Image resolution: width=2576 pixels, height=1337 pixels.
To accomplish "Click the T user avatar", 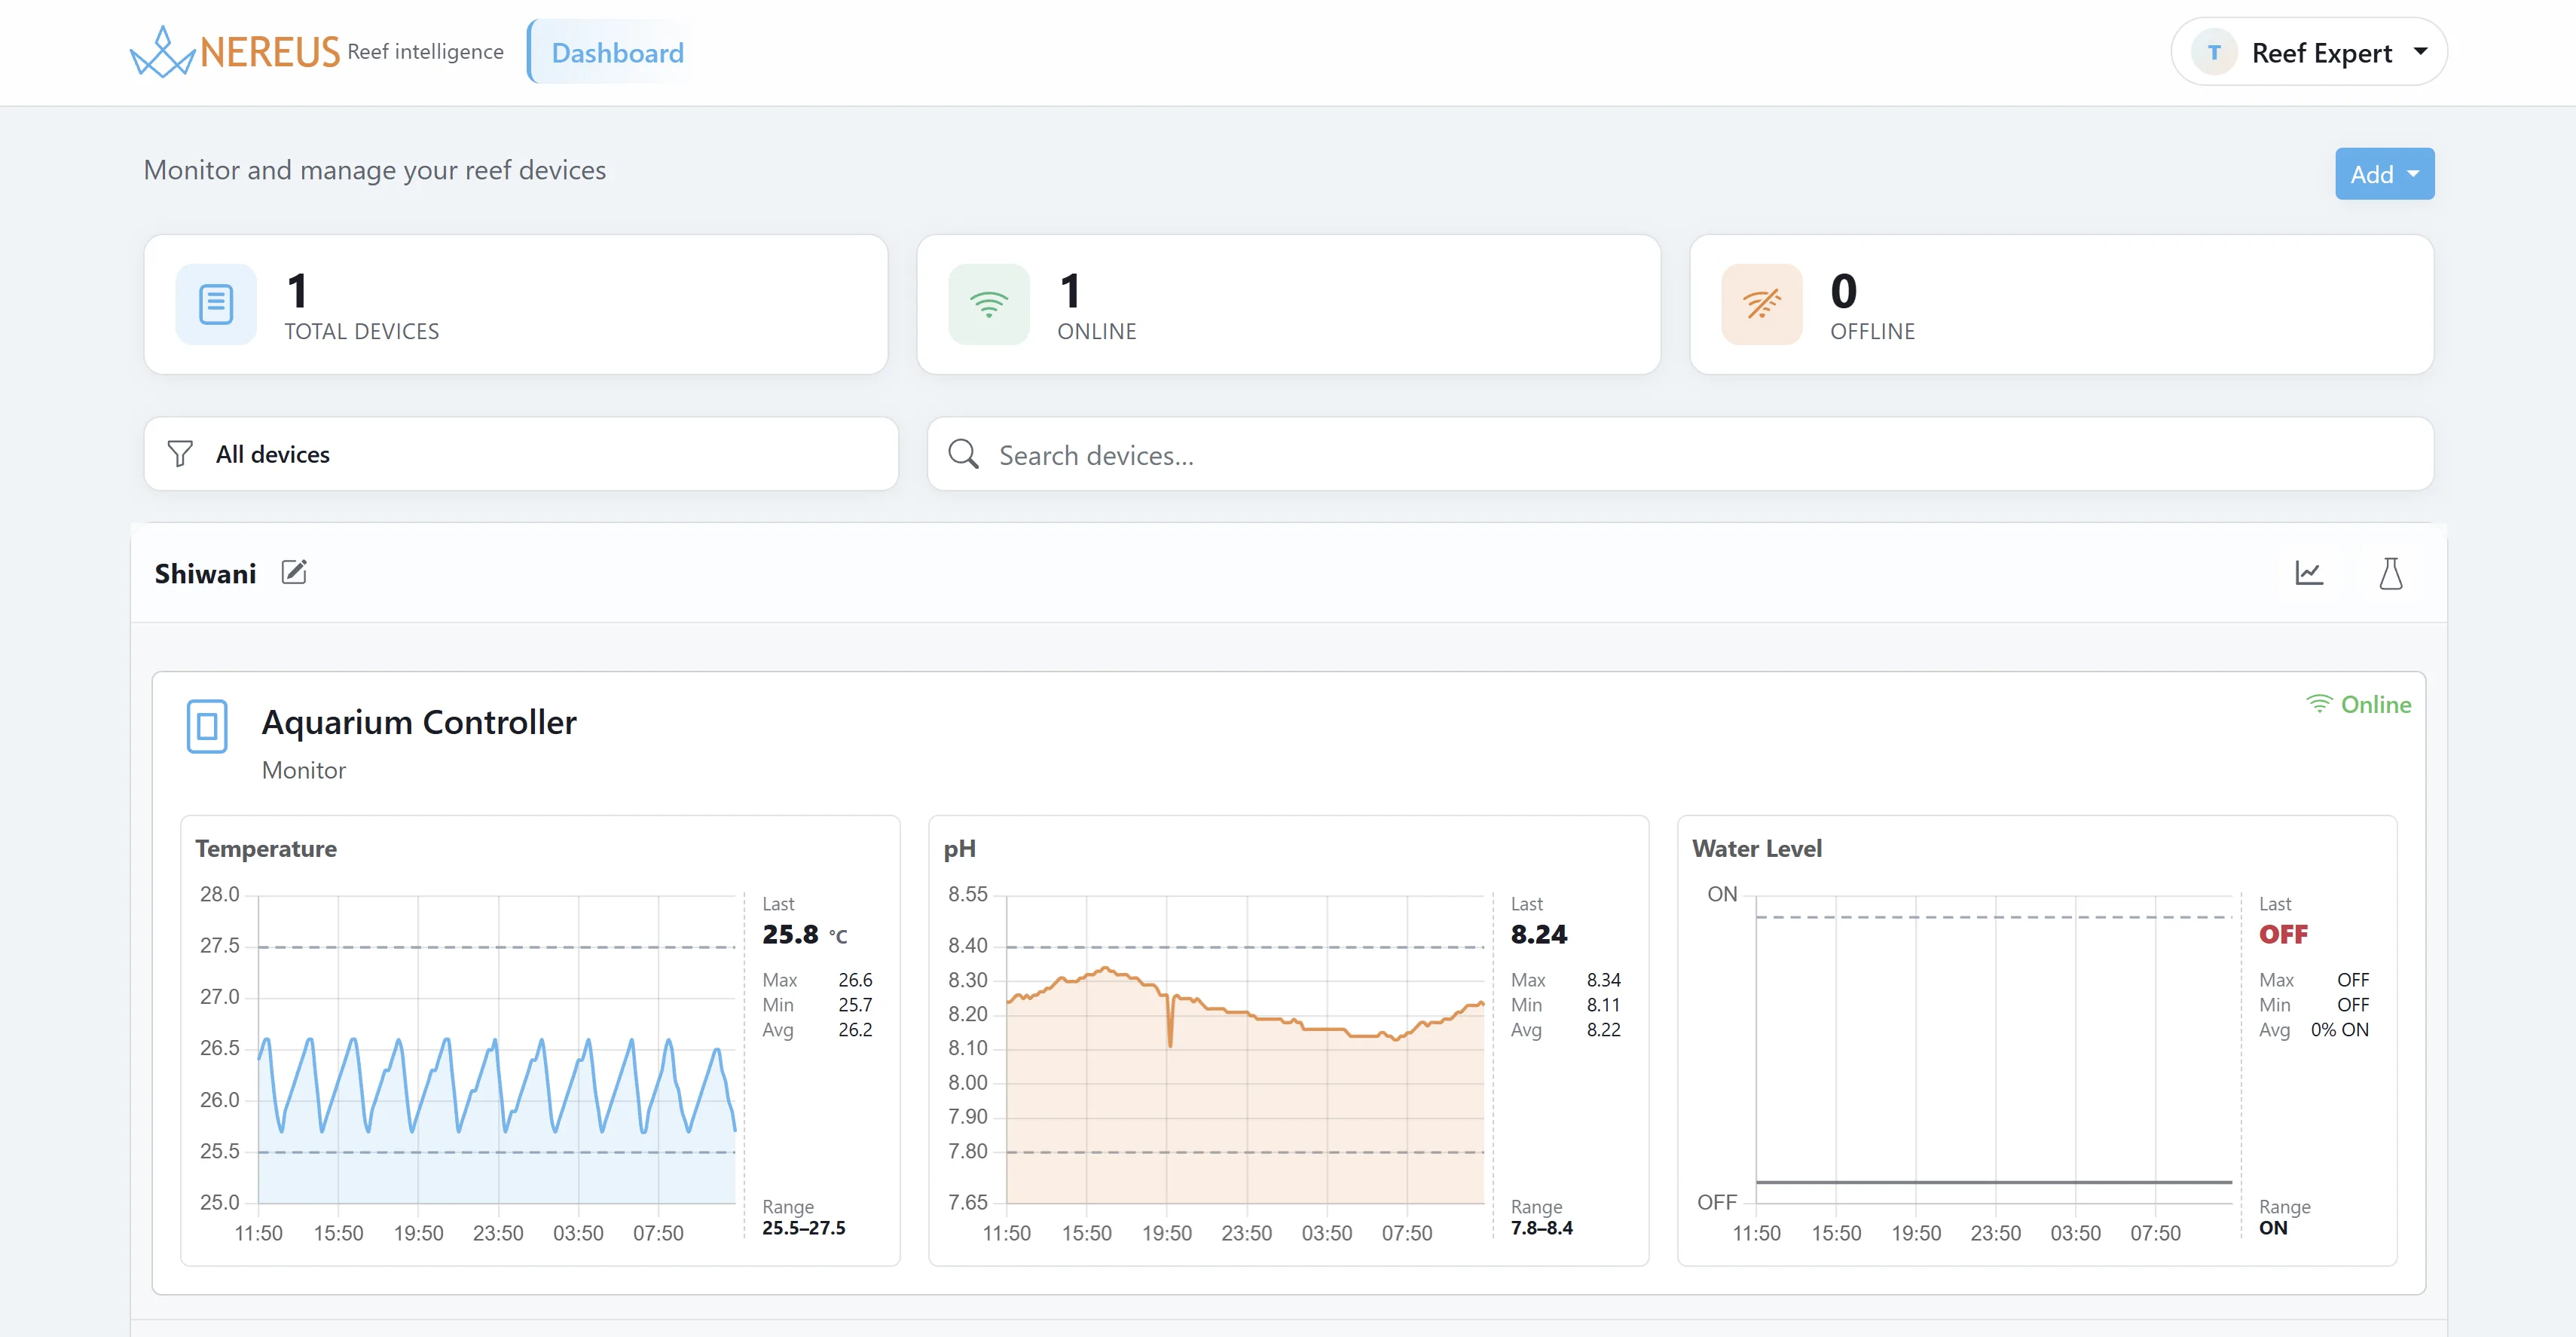I will tap(2214, 52).
